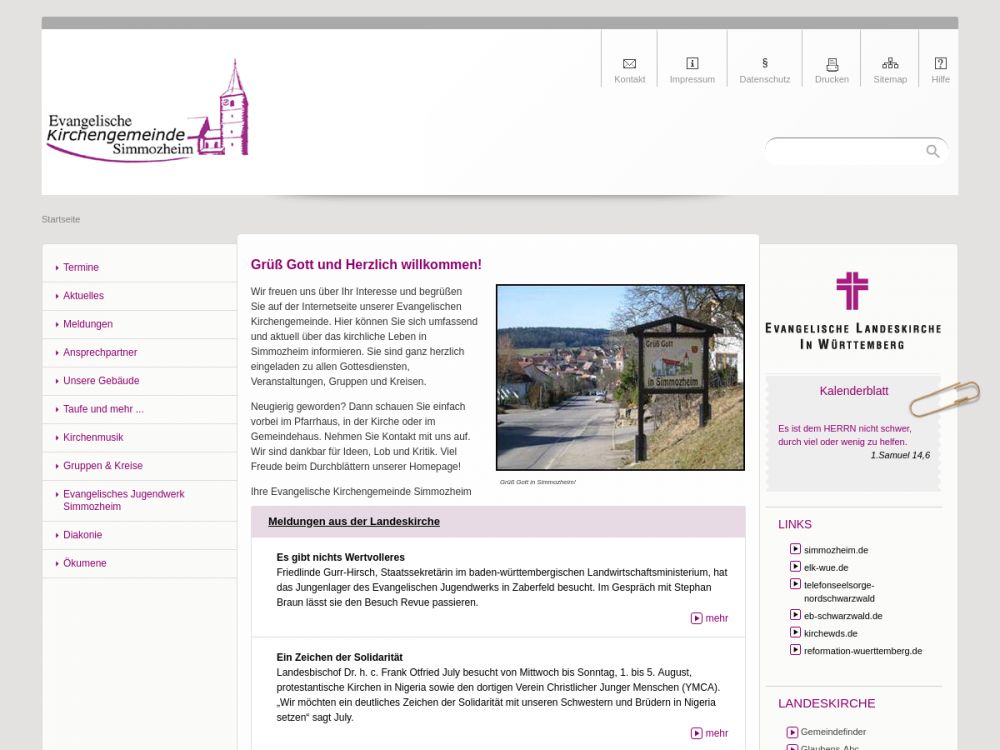Click the search magnifier icon
The height and width of the screenshot is (750, 1000).
[x=932, y=151]
